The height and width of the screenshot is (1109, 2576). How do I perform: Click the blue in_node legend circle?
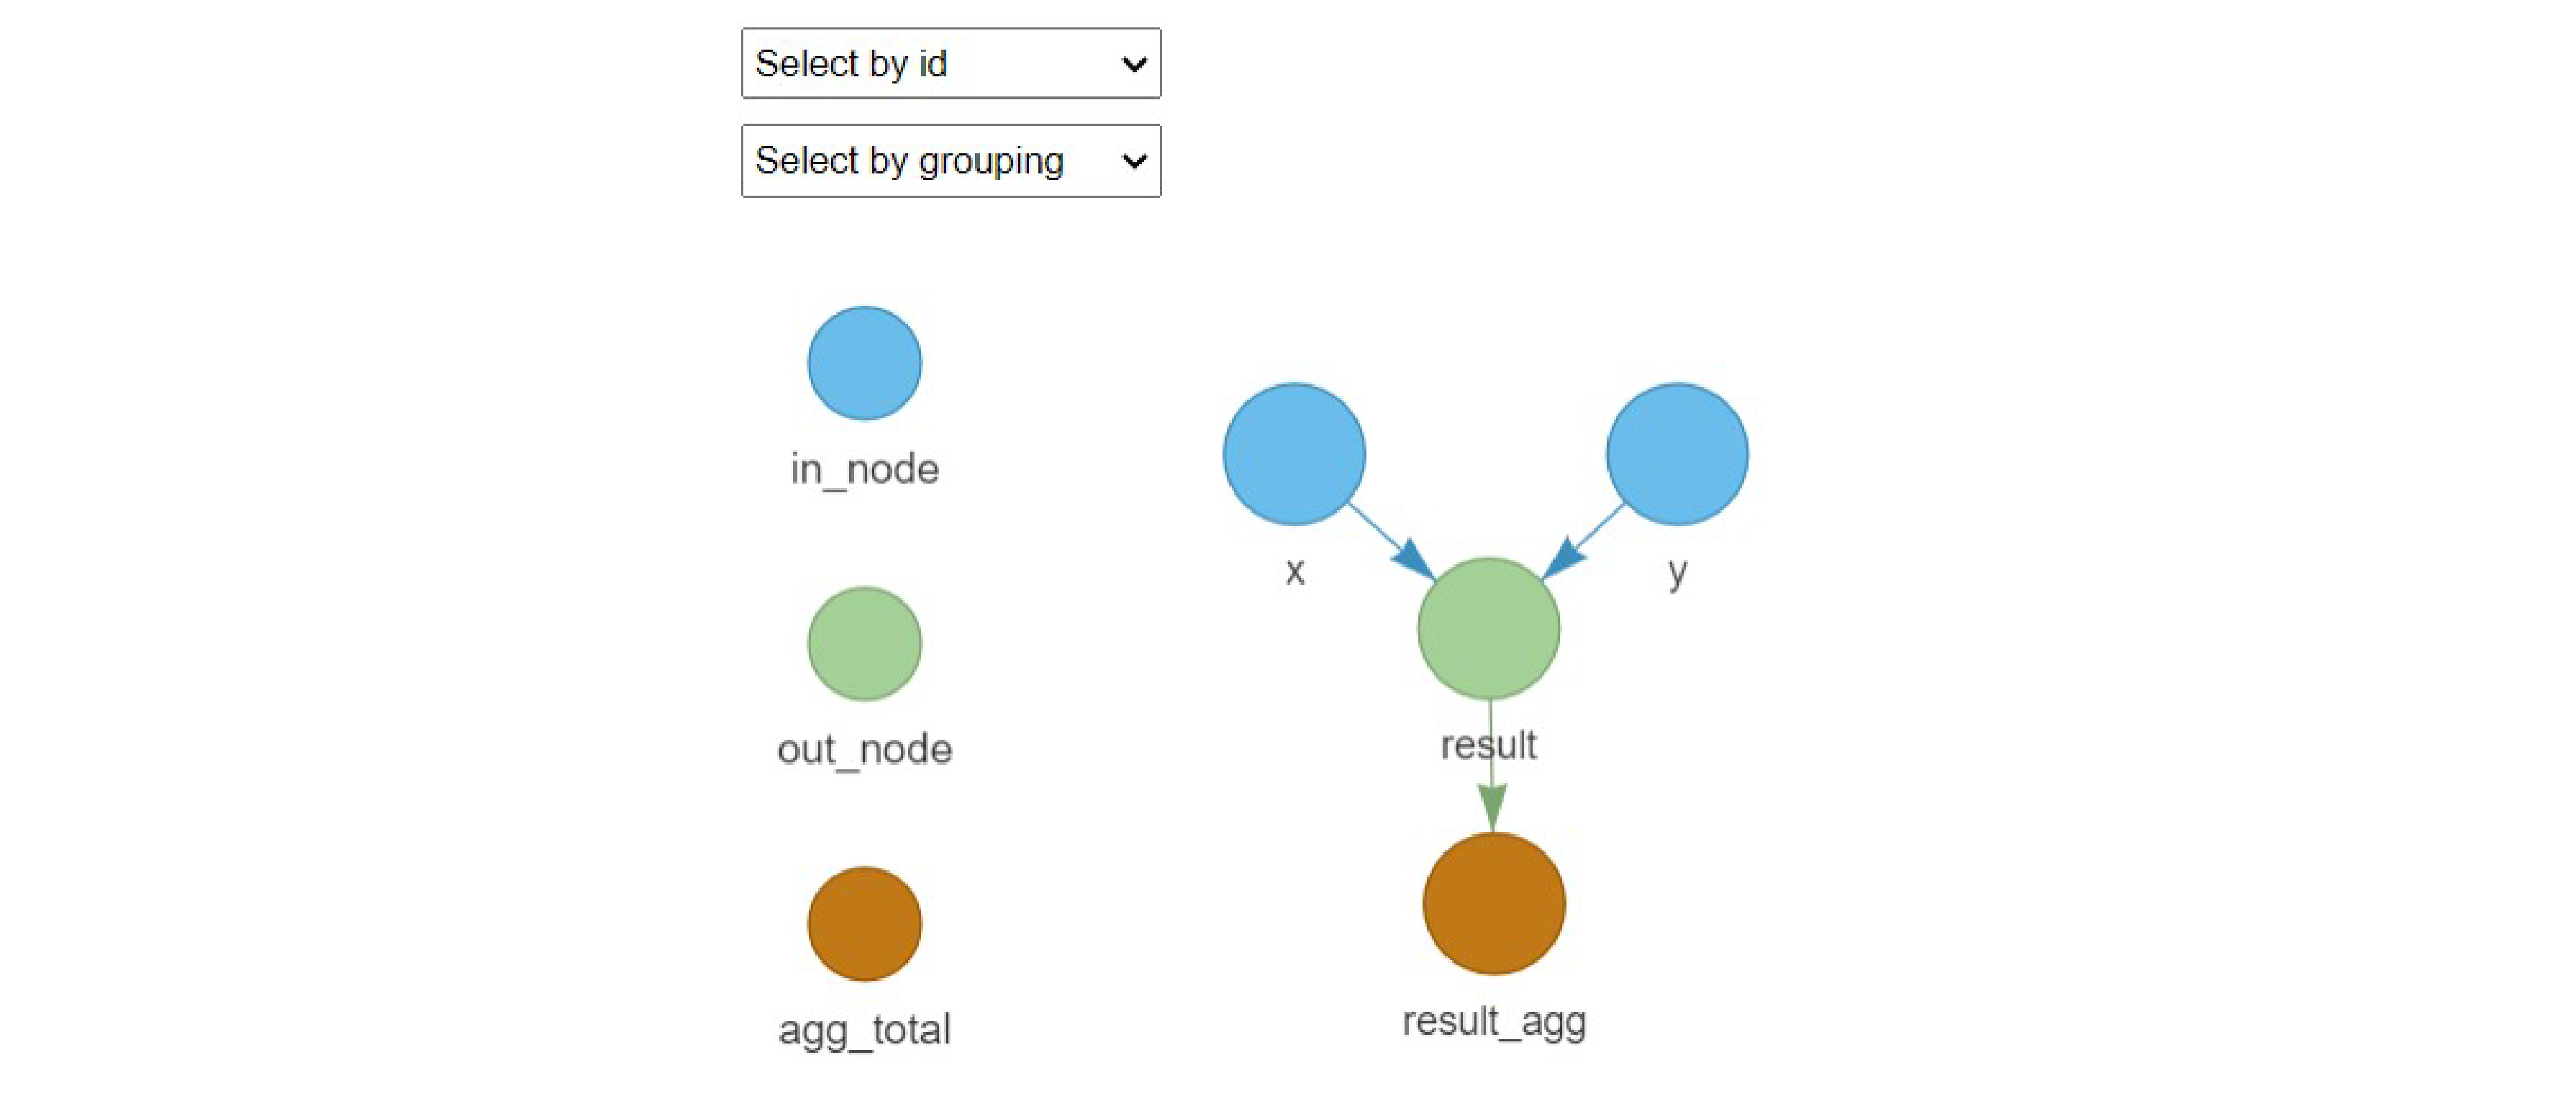pyautogui.click(x=864, y=363)
